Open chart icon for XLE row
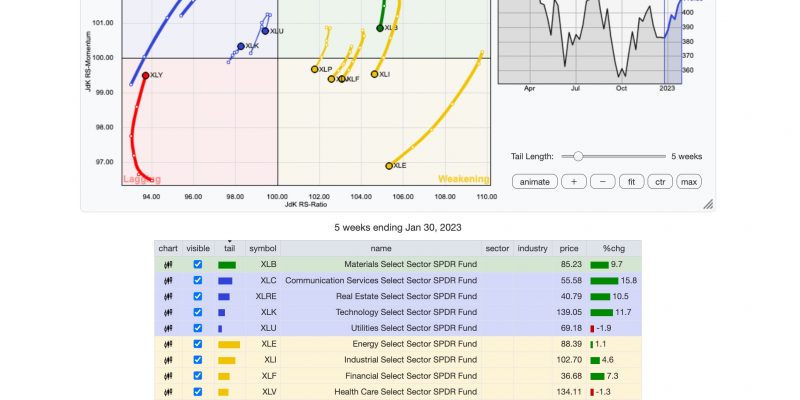Image resolution: width=800 pixels, height=400 pixels. click(x=168, y=344)
